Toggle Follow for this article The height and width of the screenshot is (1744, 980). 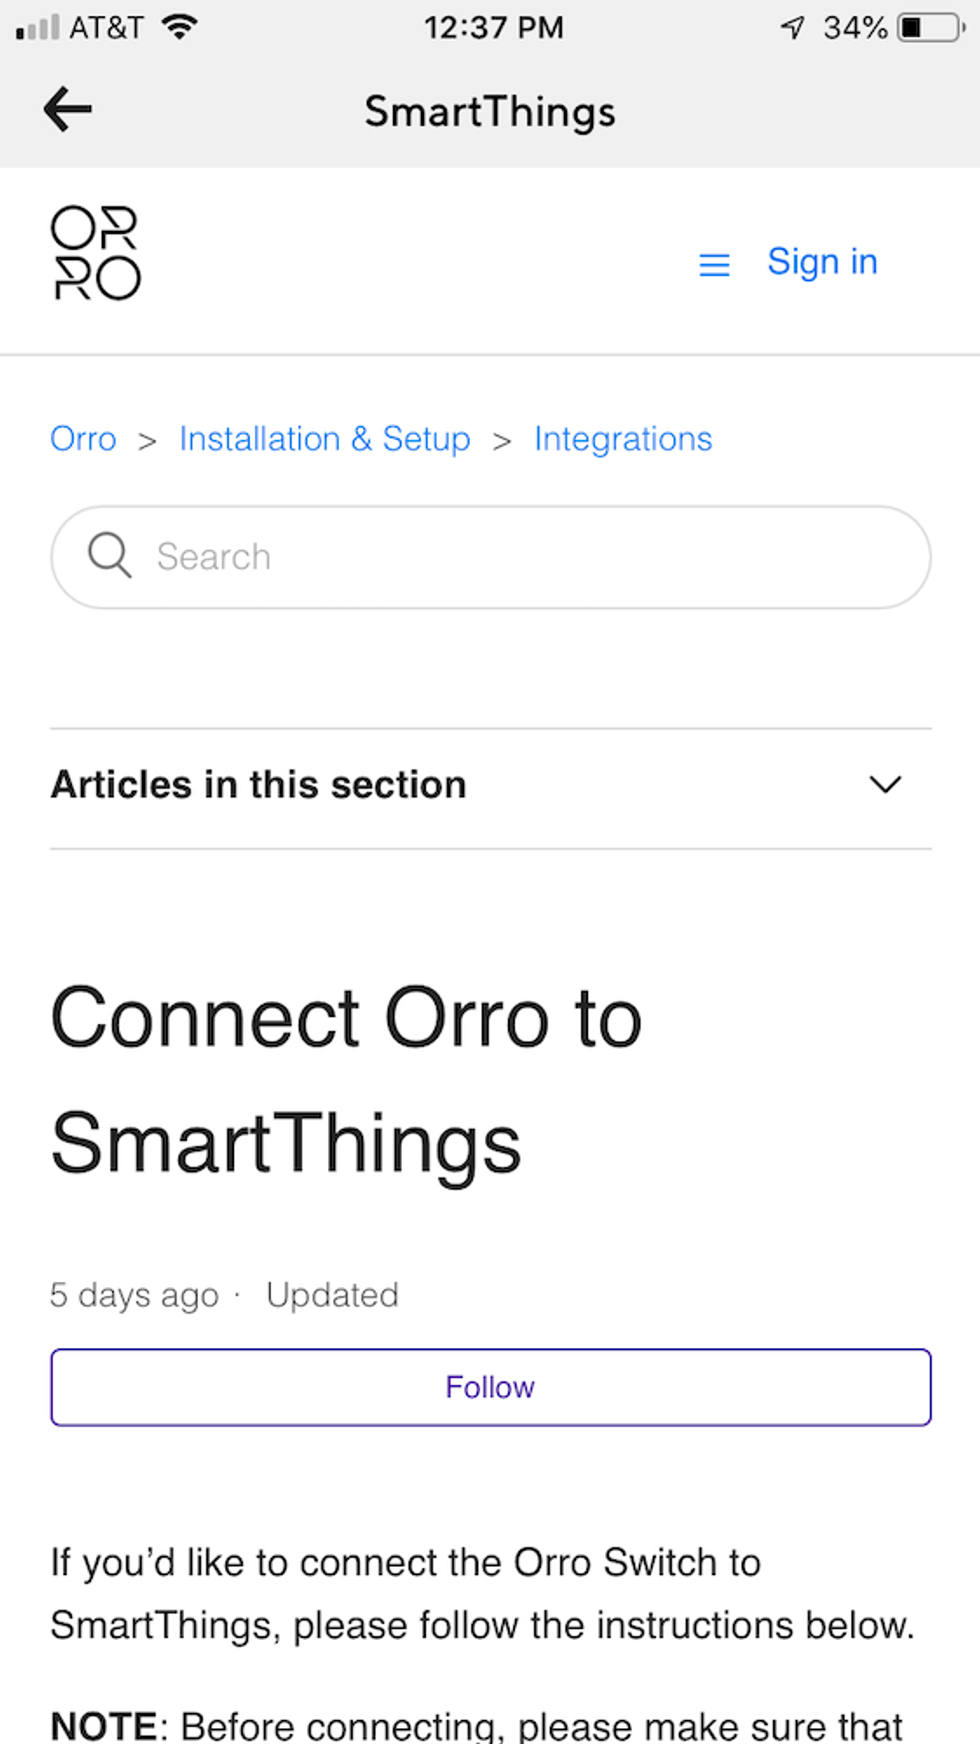[490, 1386]
